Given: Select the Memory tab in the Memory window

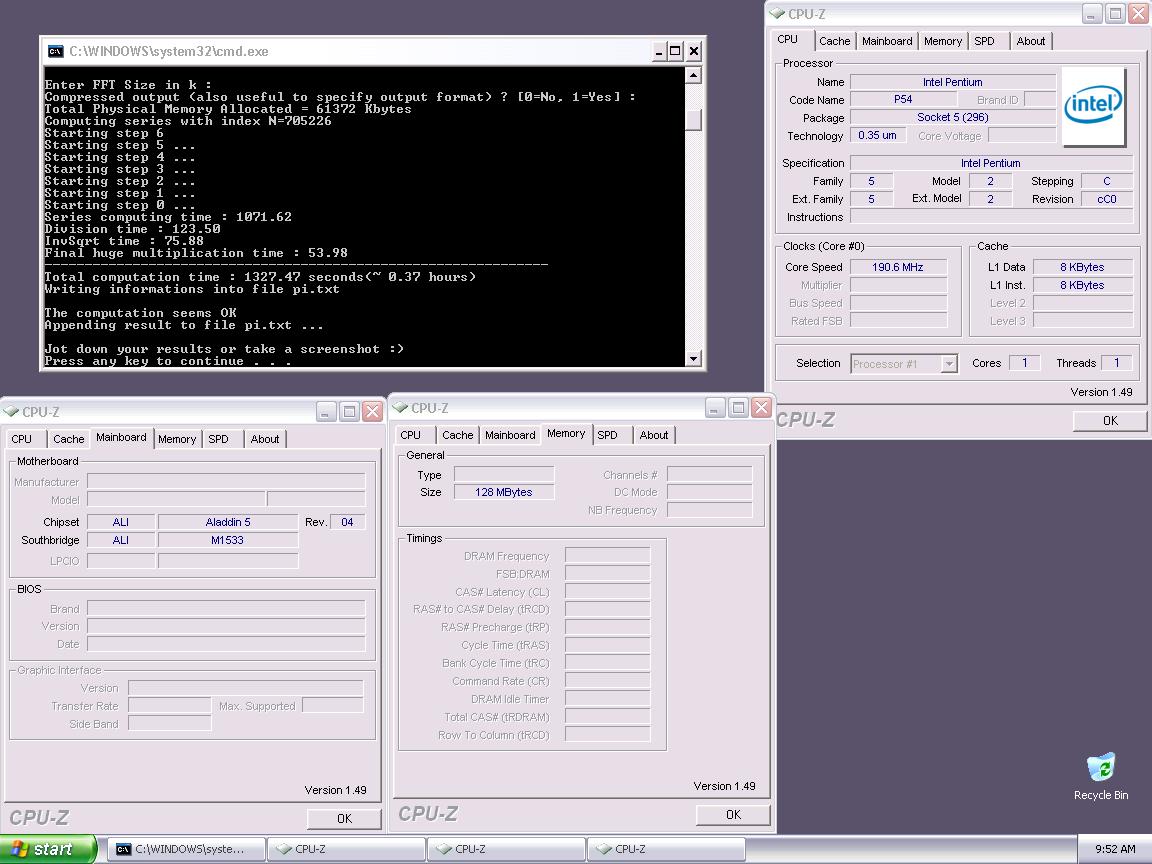Looking at the screenshot, I should pos(566,433).
